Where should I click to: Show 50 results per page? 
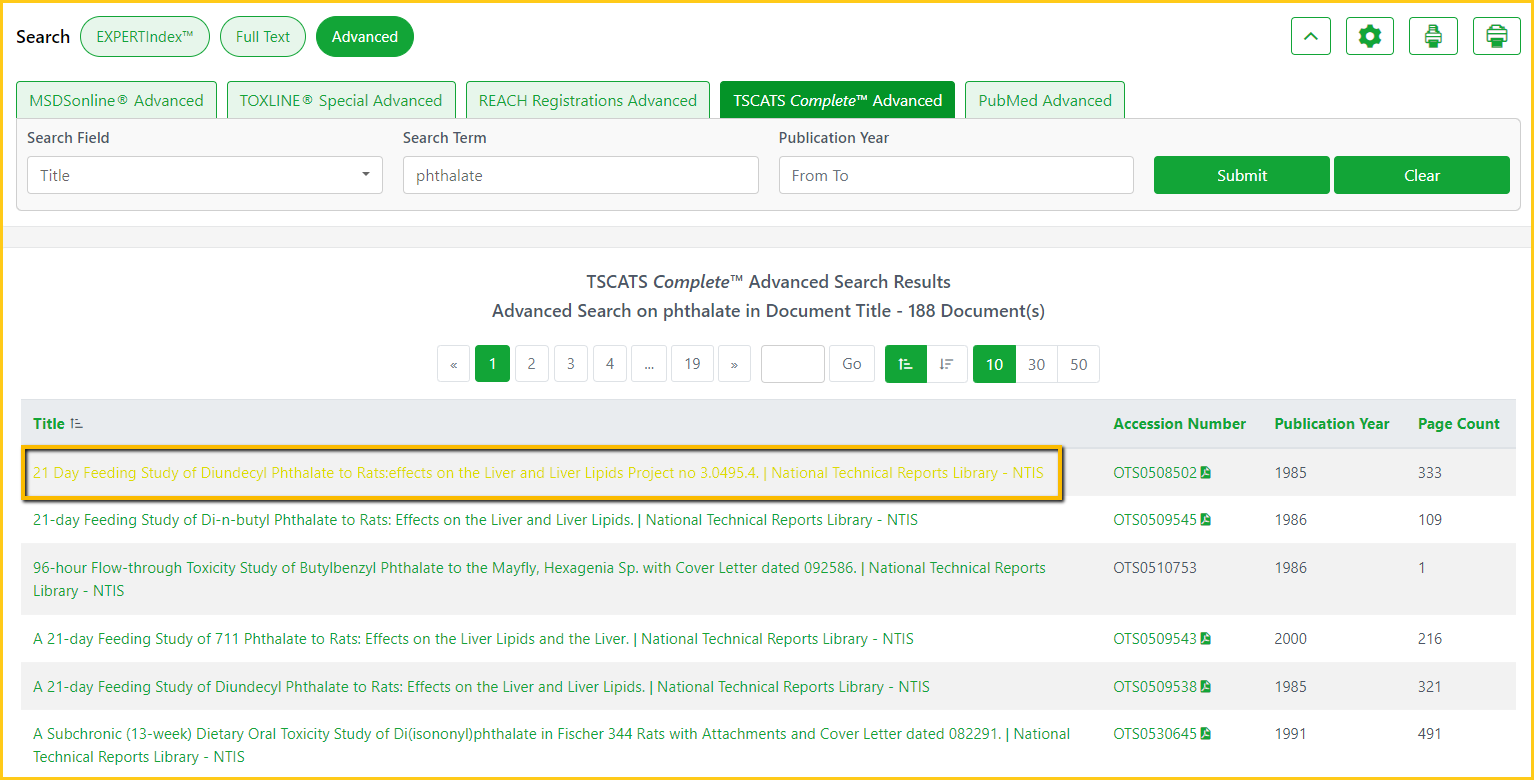click(x=1078, y=364)
